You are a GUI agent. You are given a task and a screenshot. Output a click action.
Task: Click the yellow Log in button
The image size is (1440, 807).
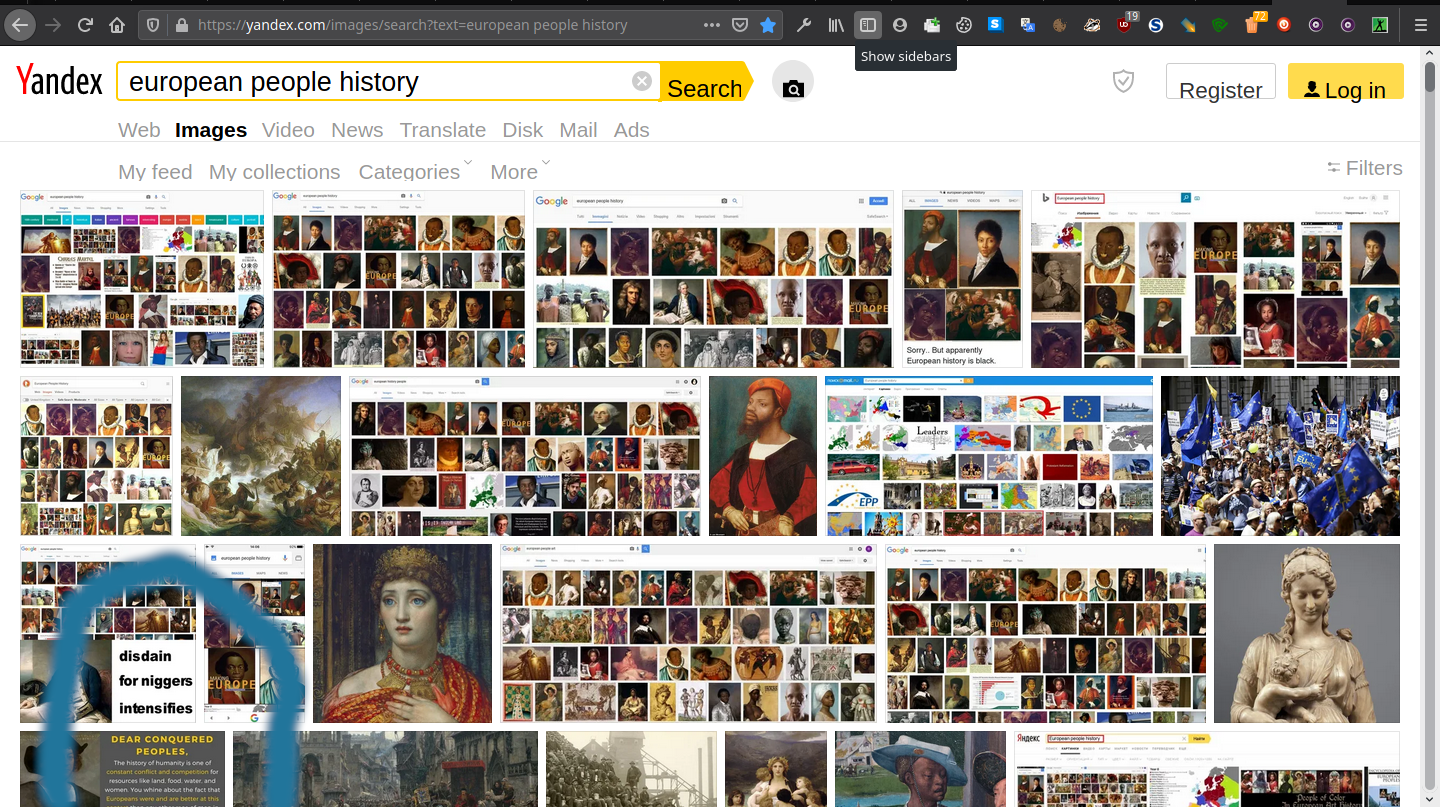1346,82
